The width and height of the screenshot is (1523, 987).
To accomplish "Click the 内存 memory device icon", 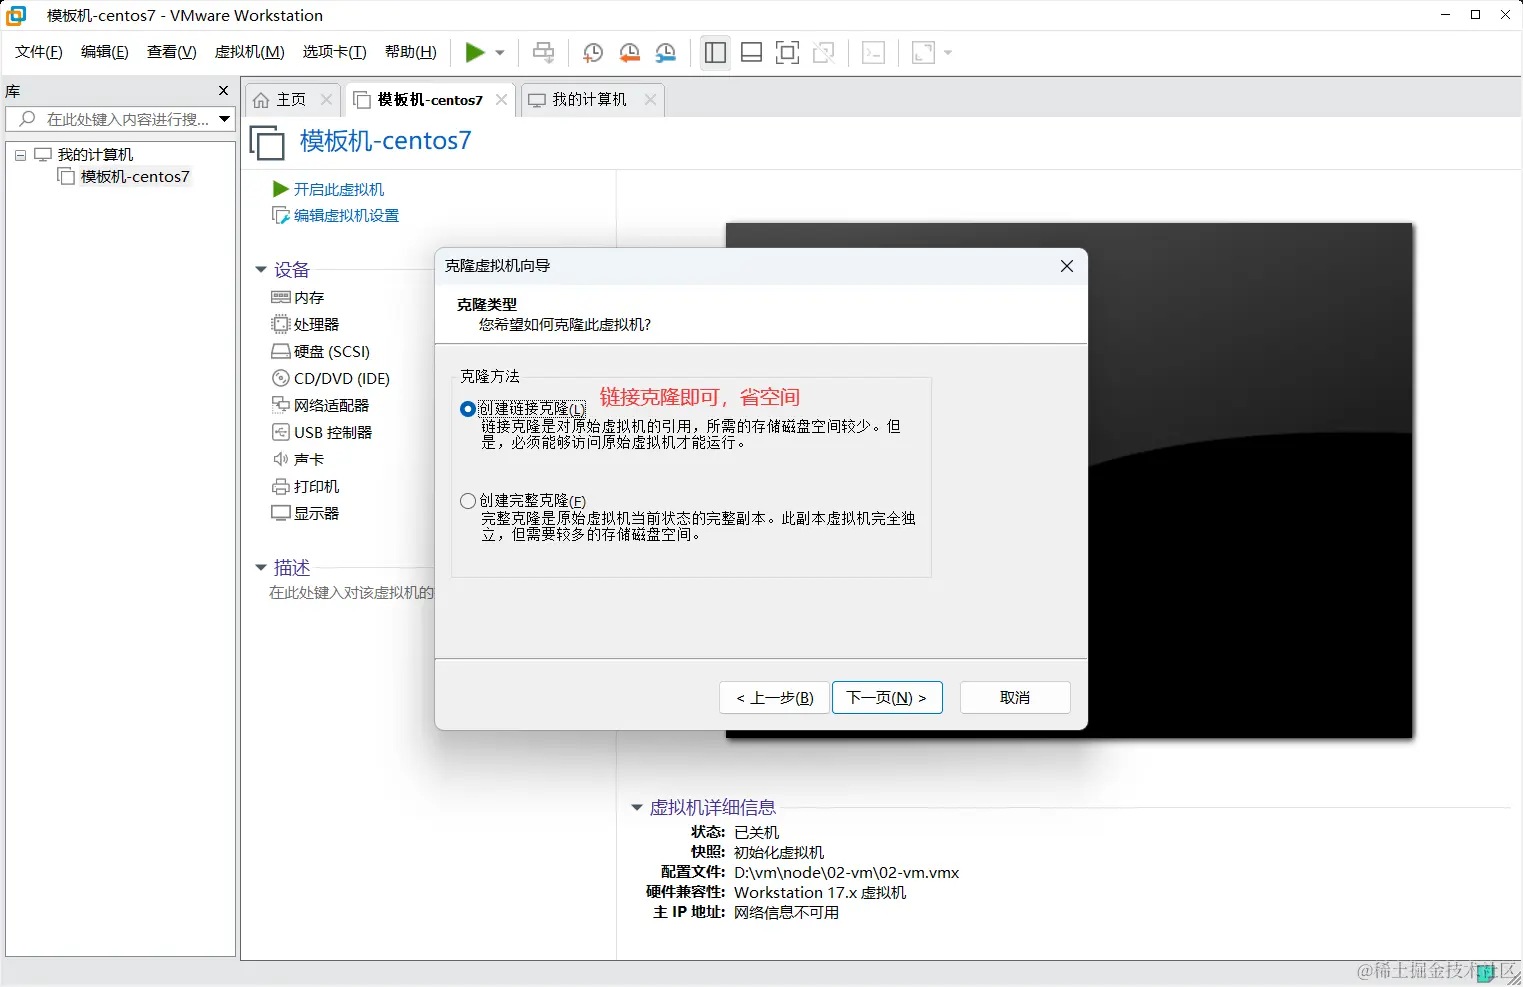I will coord(281,297).
